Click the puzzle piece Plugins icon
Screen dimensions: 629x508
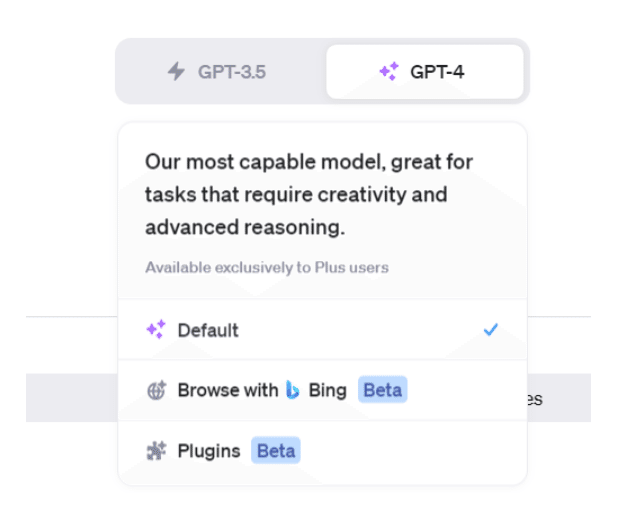156,451
